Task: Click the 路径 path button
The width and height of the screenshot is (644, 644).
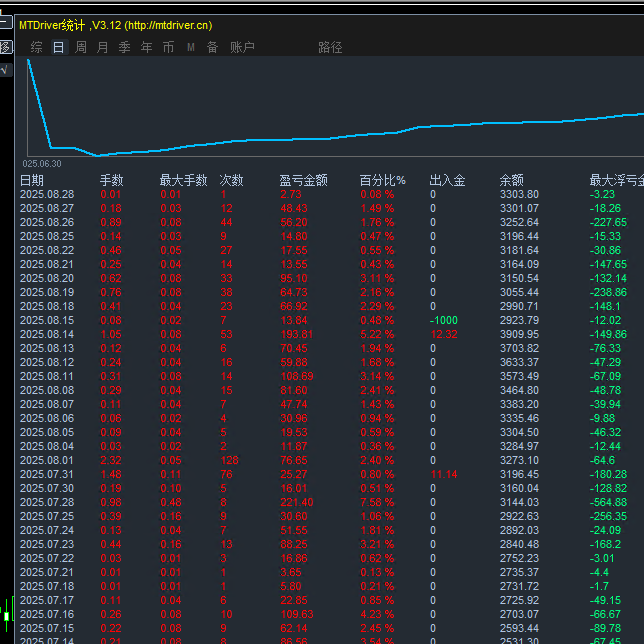Action: [330, 47]
